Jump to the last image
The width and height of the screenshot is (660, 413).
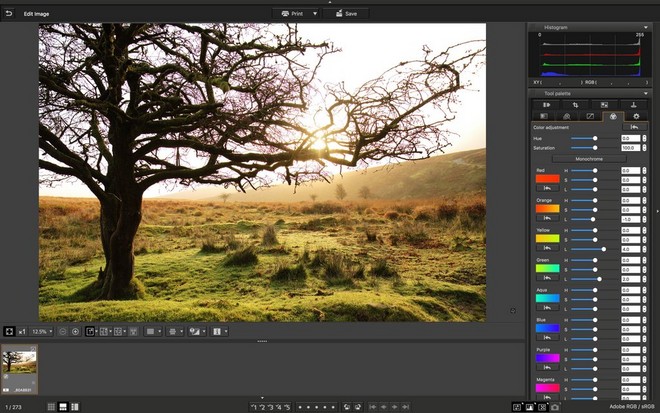click(405, 407)
